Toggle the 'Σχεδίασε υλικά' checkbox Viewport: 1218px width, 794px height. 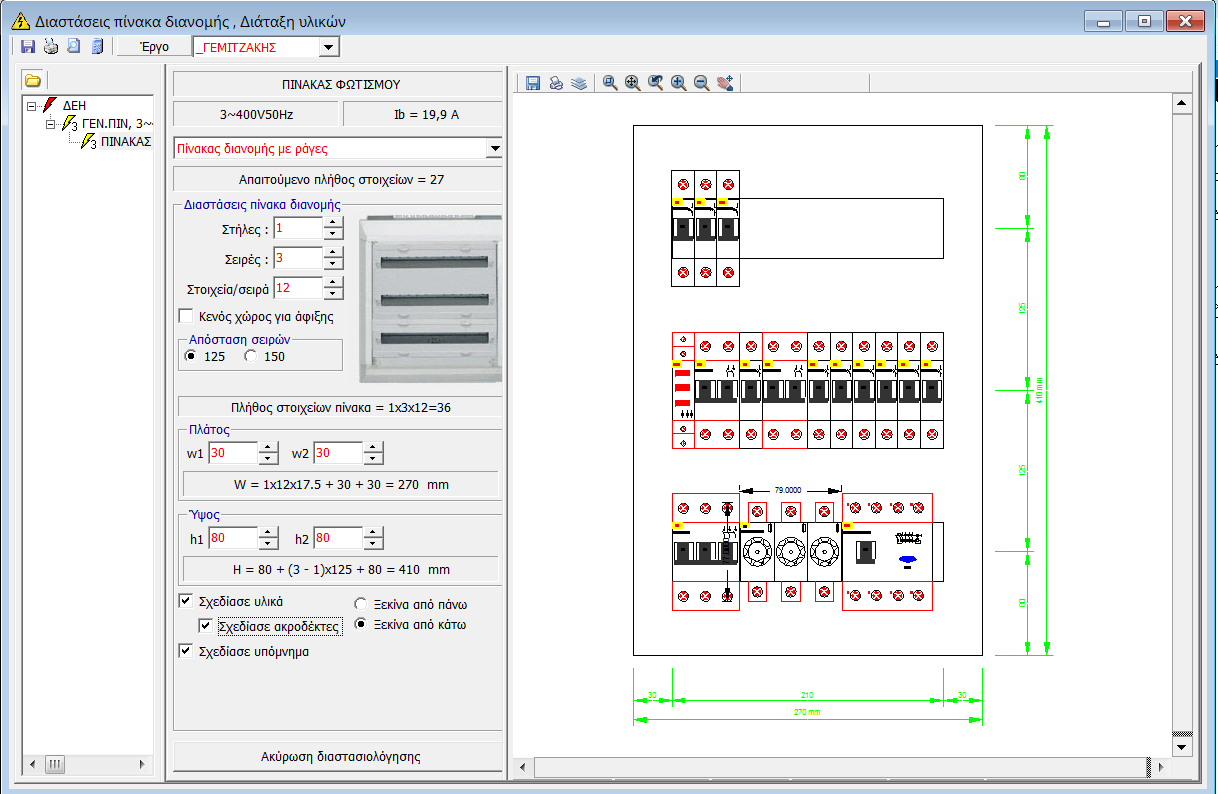point(185,601)
